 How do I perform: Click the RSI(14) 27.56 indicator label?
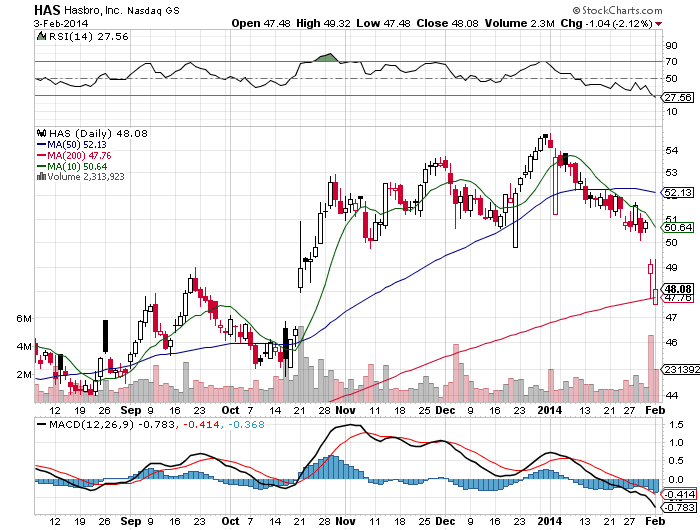[x=88, y=37]
